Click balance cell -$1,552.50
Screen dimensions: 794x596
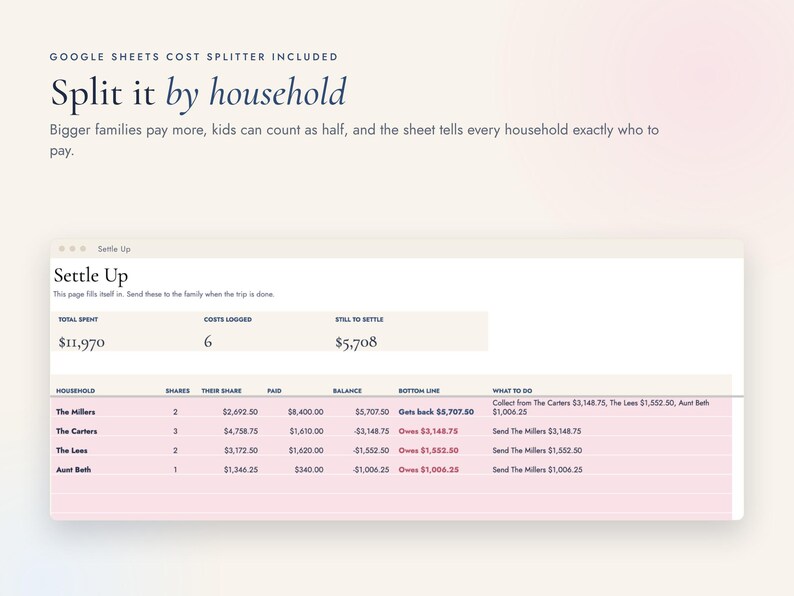click(371, 451)
